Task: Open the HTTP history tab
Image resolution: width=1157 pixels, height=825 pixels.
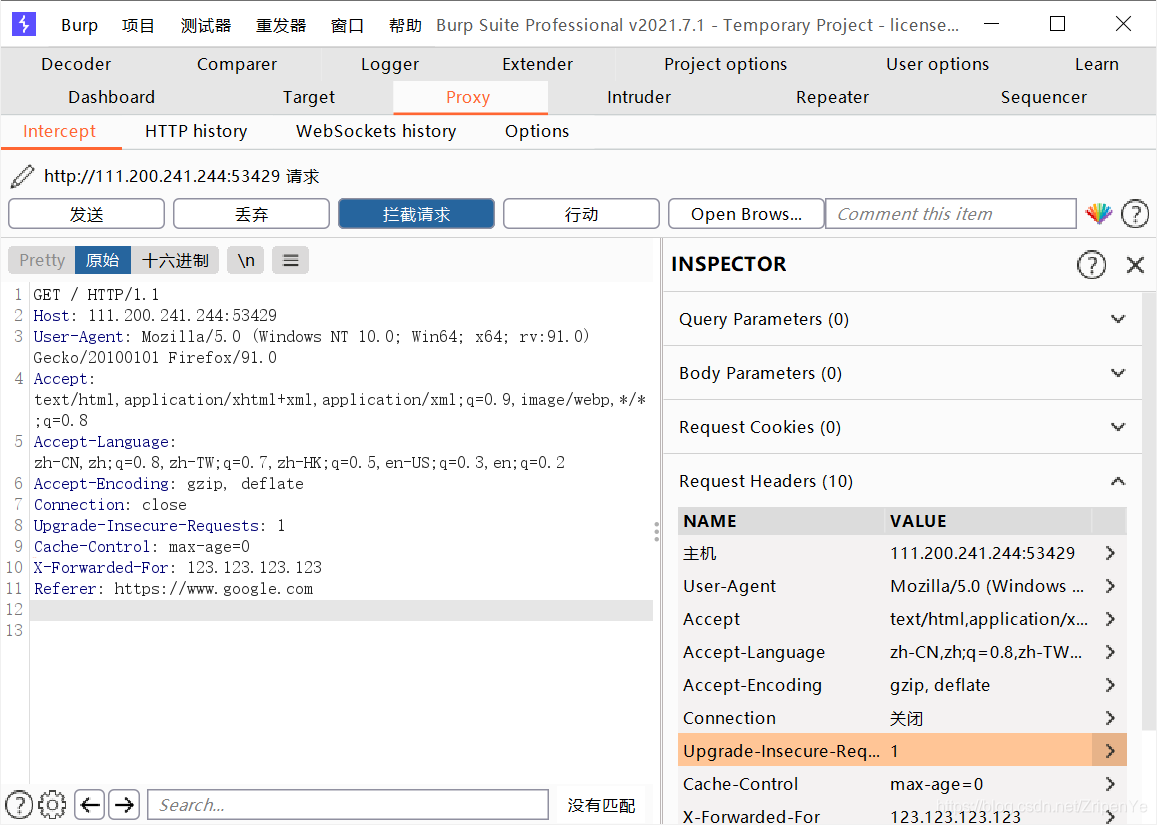Action: [196, 131]
